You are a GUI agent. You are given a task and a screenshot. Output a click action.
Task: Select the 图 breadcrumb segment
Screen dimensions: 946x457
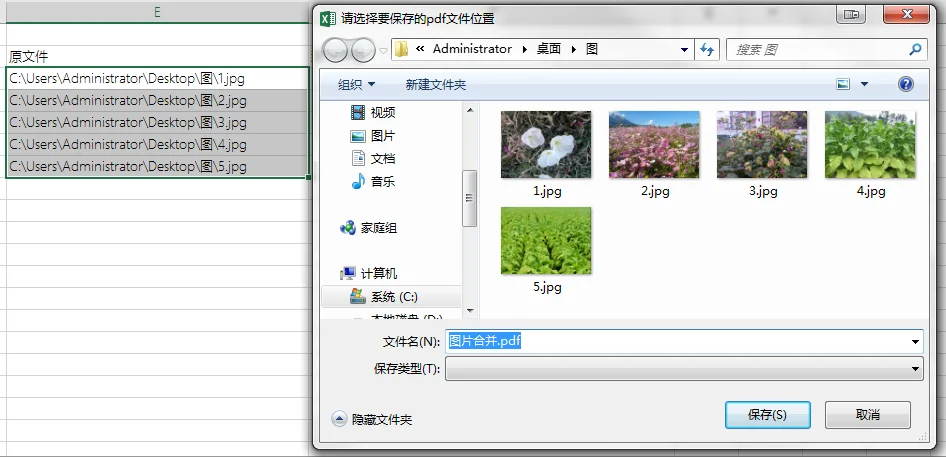[x=592, y=49]
